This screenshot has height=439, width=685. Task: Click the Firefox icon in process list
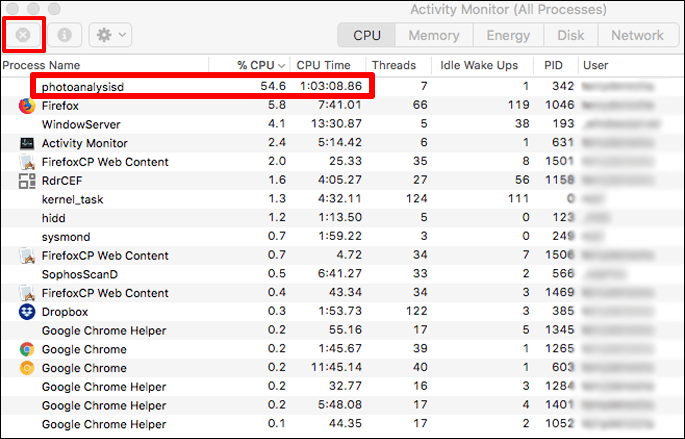click(x=27, y=105)
